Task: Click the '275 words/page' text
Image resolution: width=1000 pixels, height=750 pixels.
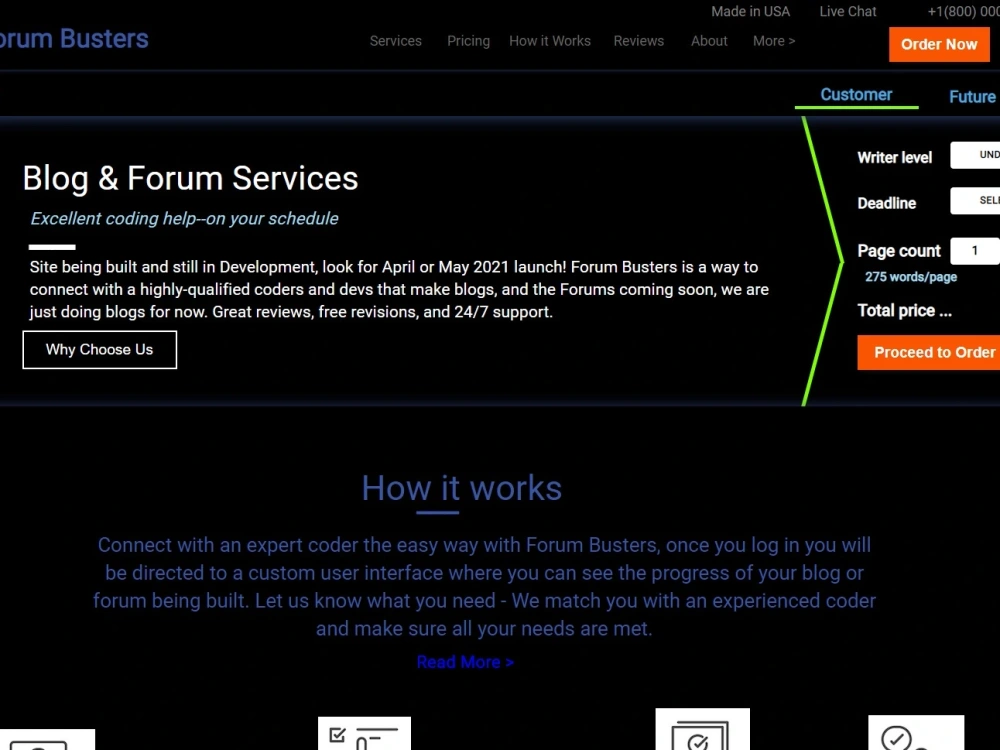Action: (x=911, y=277)
